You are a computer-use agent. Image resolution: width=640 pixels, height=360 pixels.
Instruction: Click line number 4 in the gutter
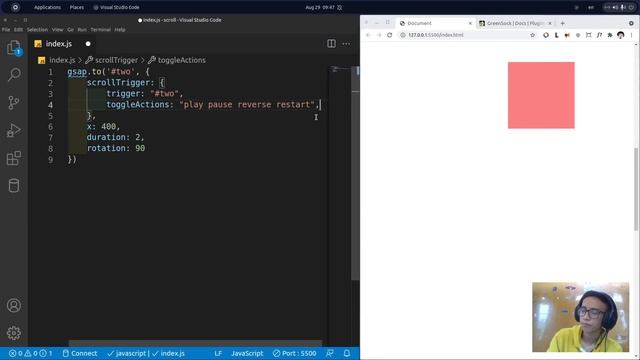pos(50,105)
